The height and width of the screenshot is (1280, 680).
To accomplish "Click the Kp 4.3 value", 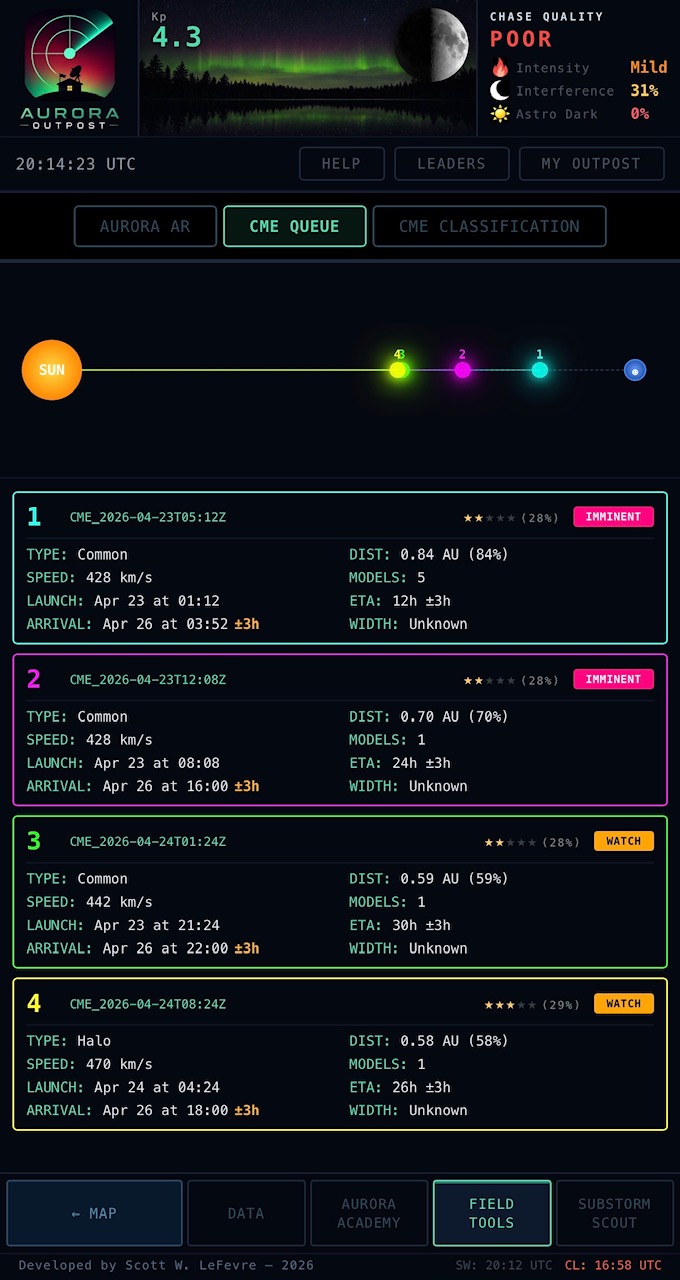I will click(177, 37).
